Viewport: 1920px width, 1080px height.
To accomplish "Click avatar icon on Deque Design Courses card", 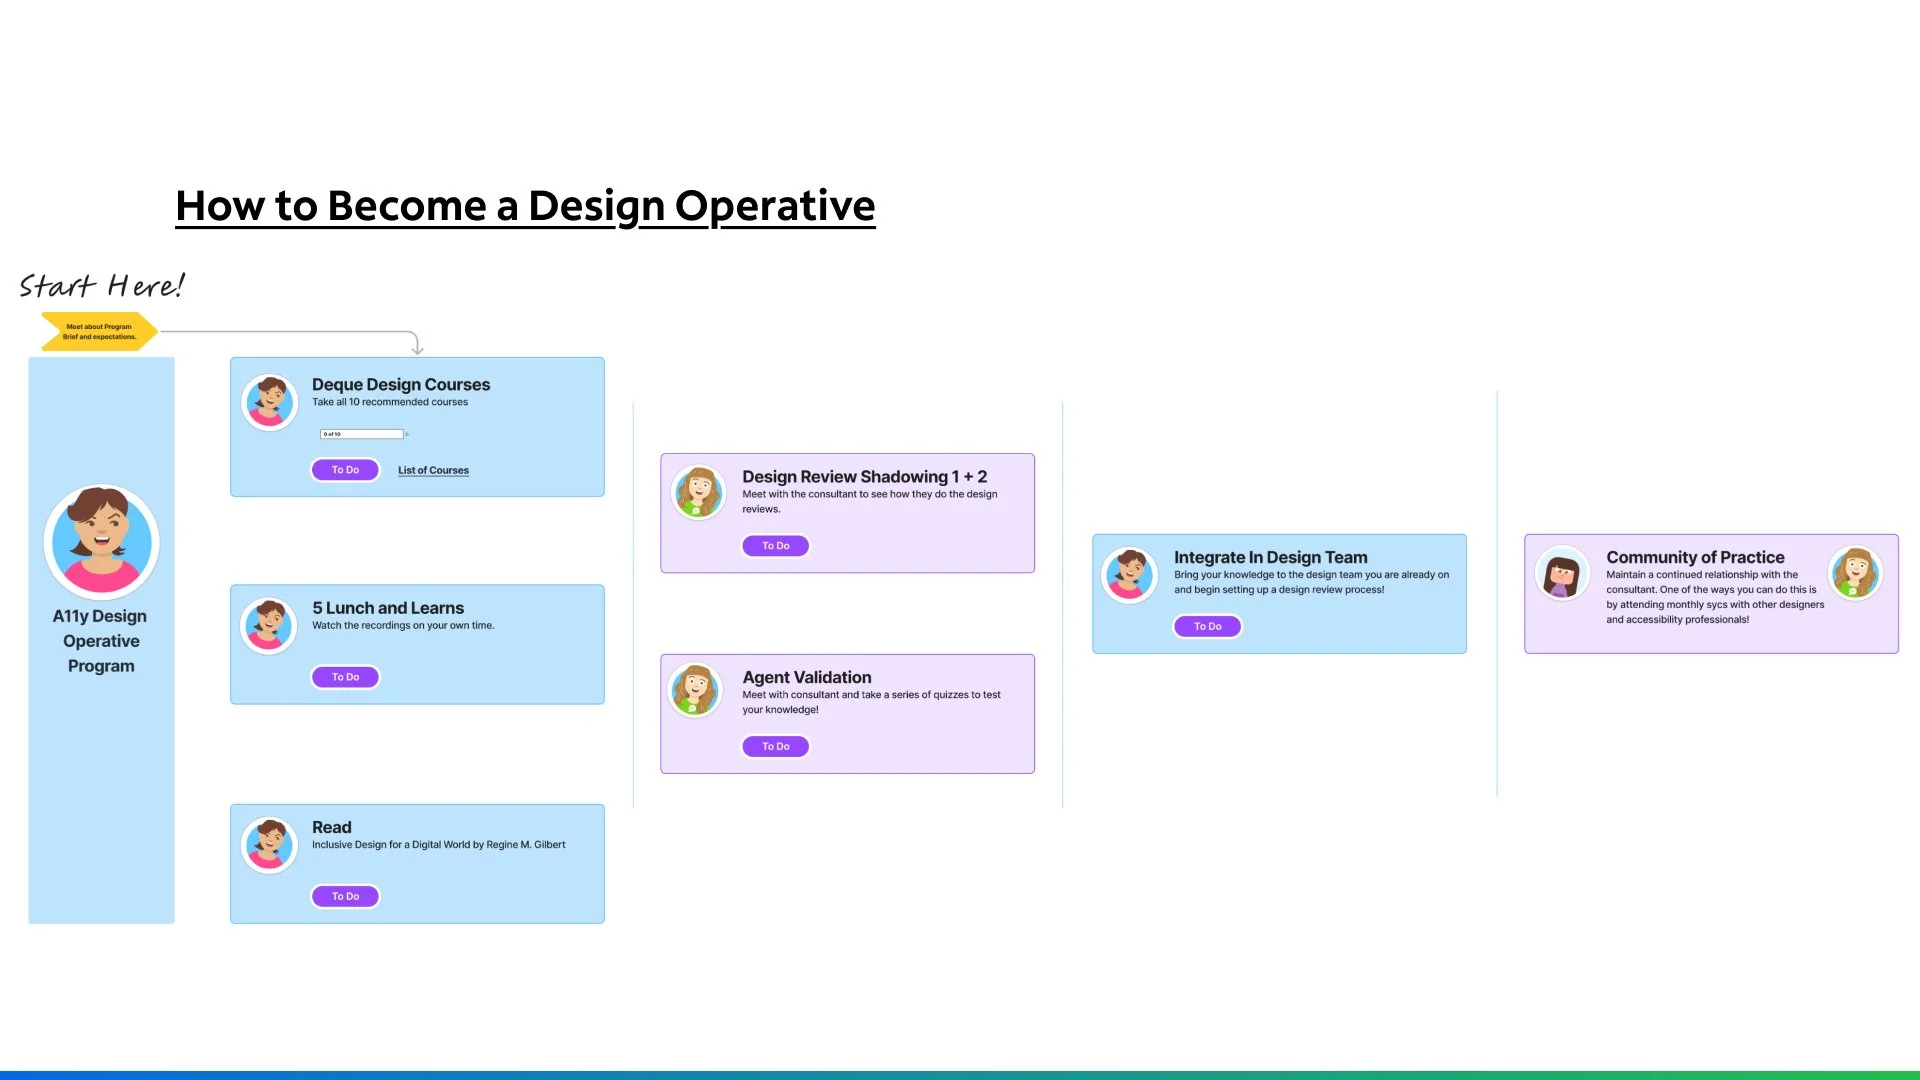I will tap(269, 402).
